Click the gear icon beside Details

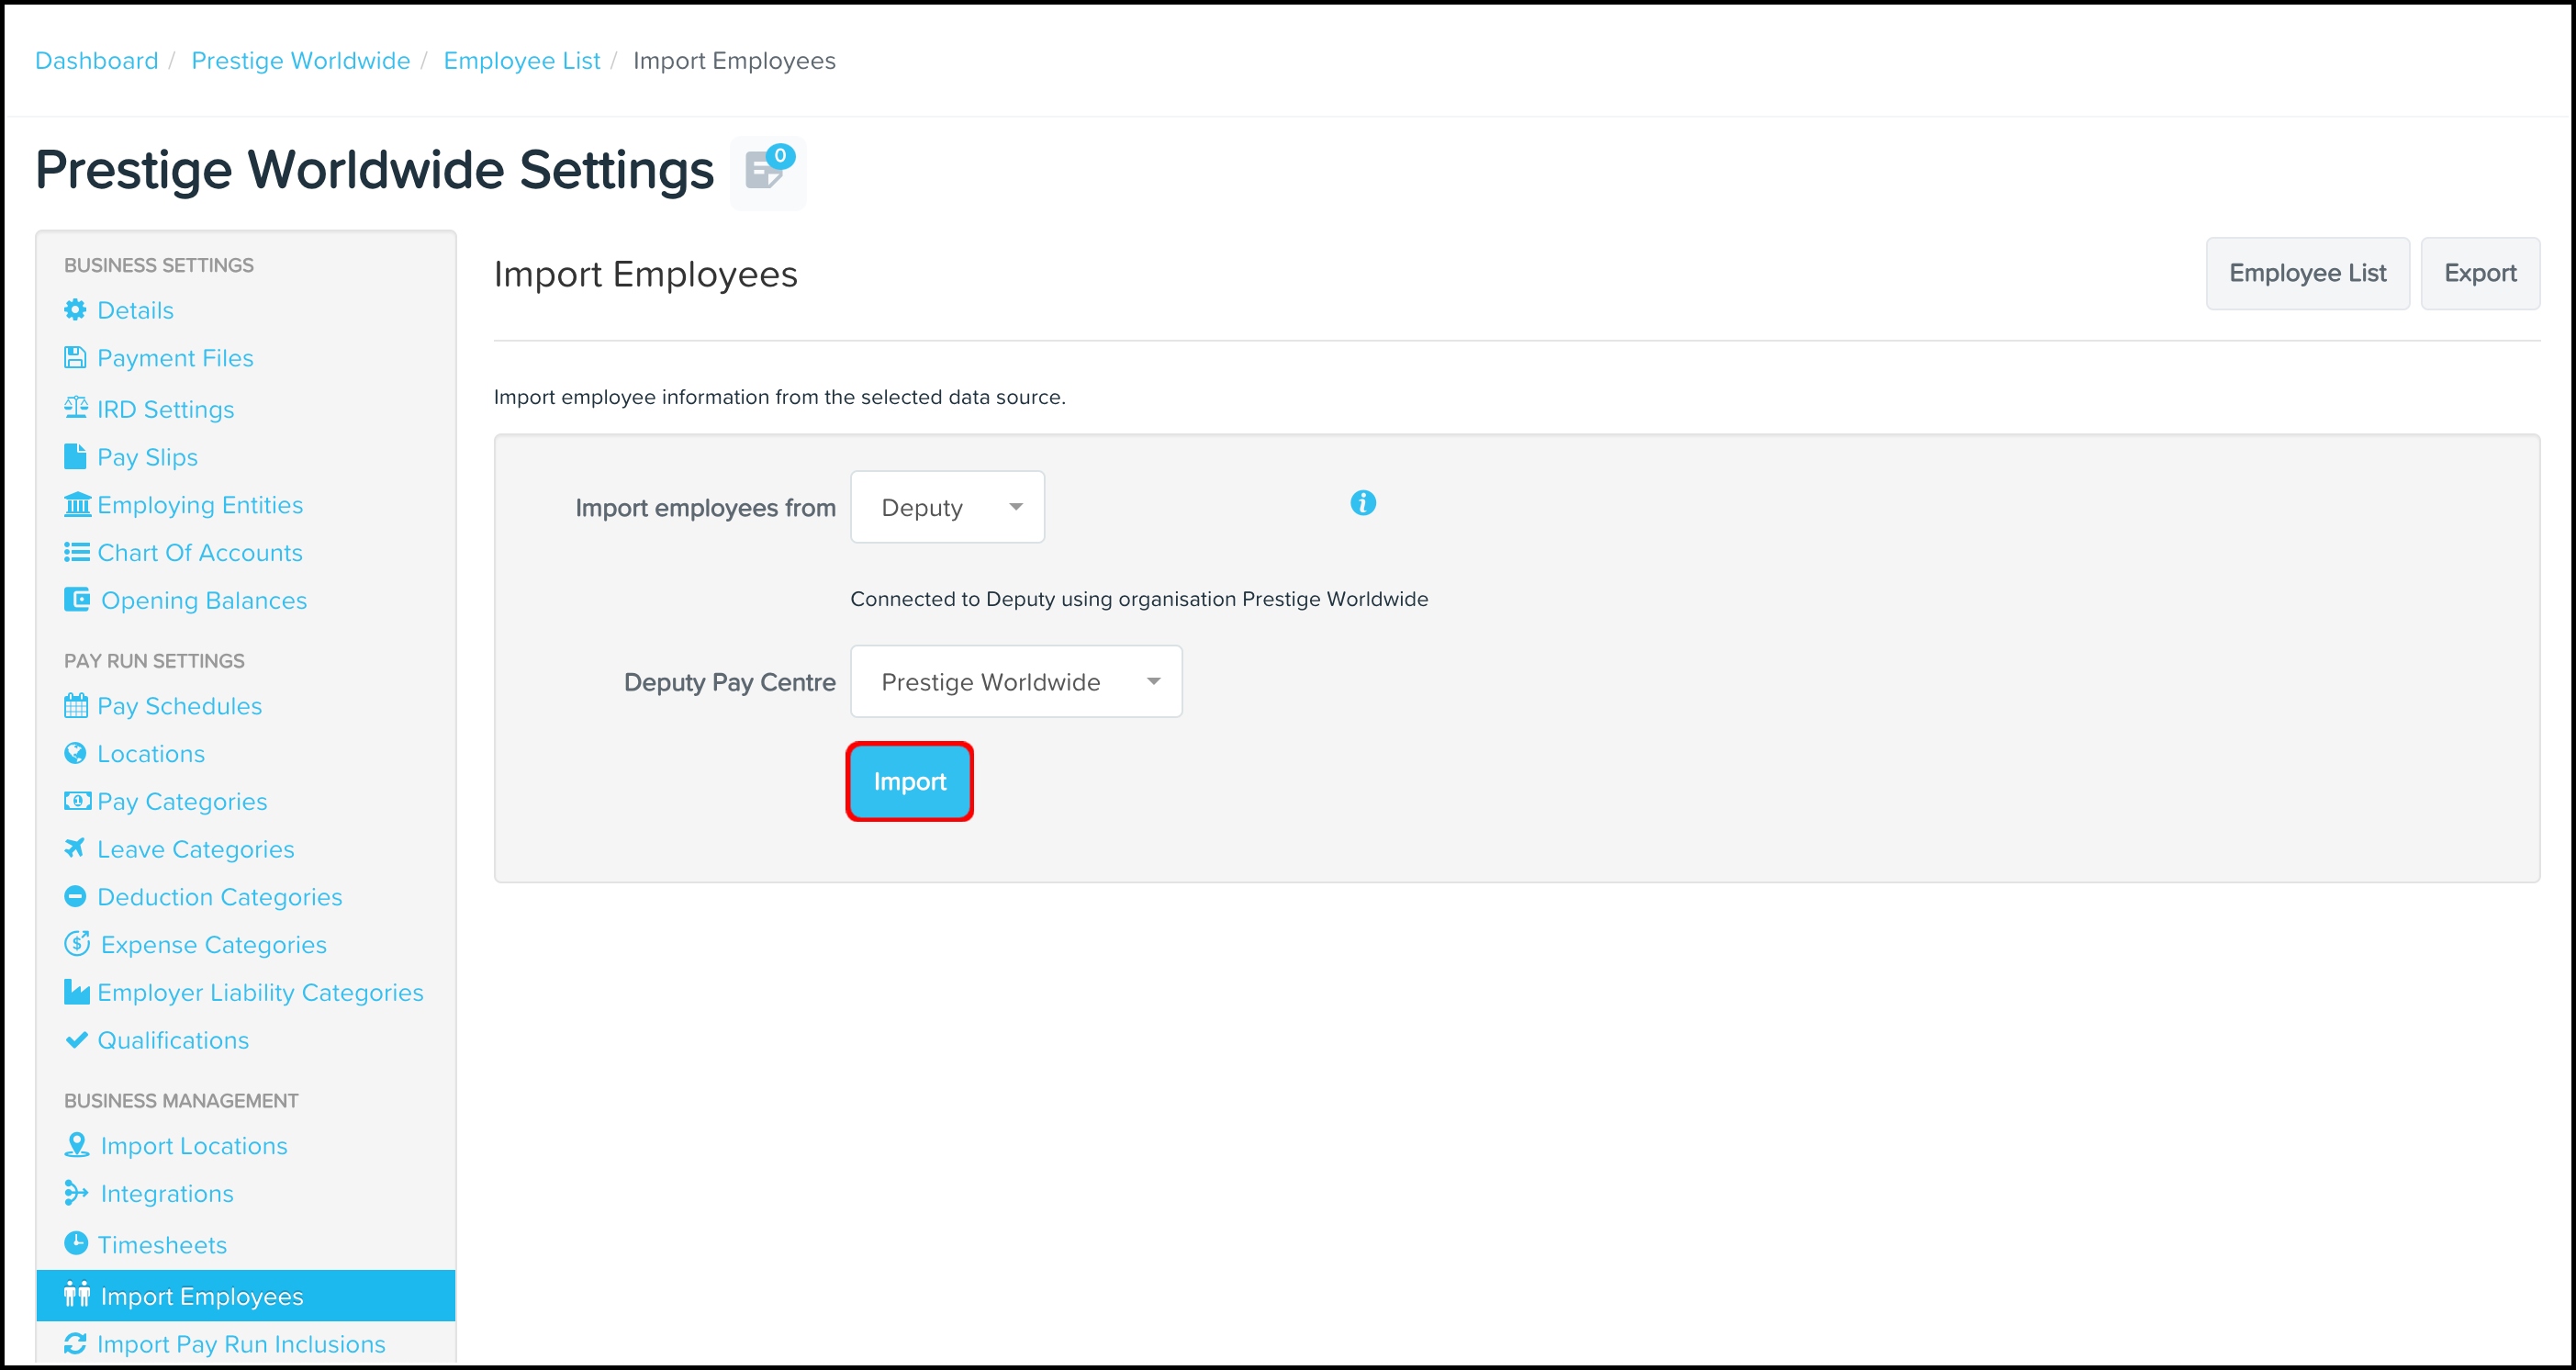point(75,310)
